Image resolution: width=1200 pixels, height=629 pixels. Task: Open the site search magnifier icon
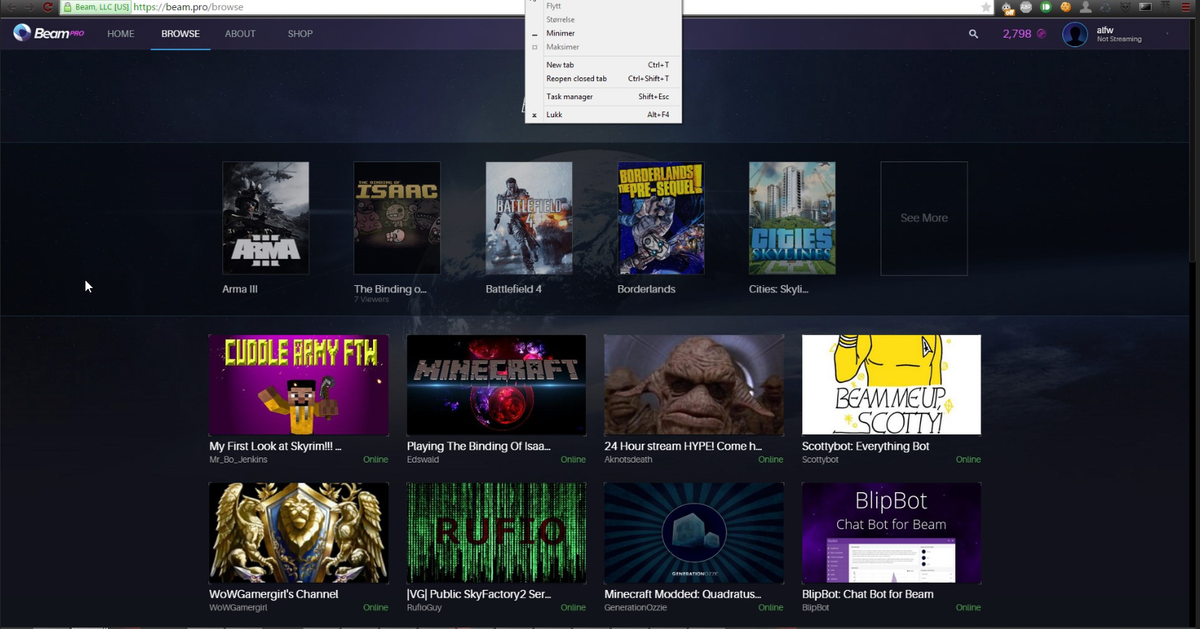(973, 34)
